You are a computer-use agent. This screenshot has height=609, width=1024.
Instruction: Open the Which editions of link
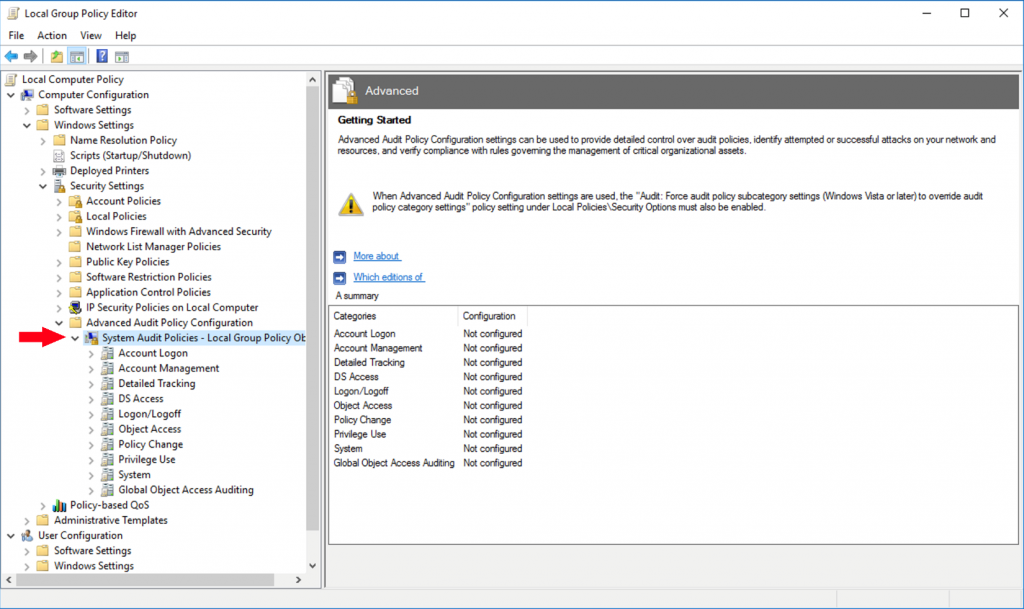(388, 277)
